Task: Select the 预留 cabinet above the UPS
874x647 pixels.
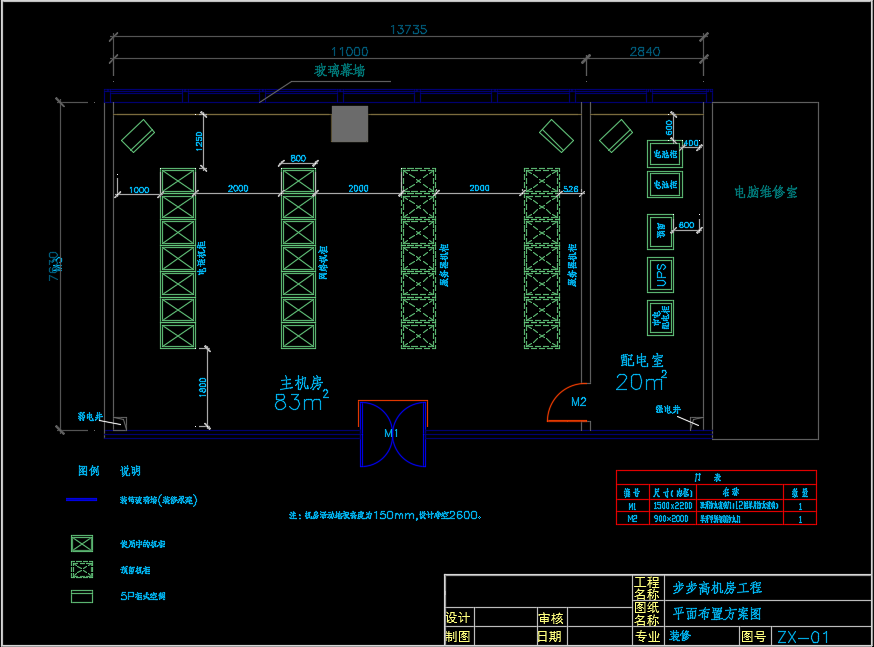Action: point(661,232)
